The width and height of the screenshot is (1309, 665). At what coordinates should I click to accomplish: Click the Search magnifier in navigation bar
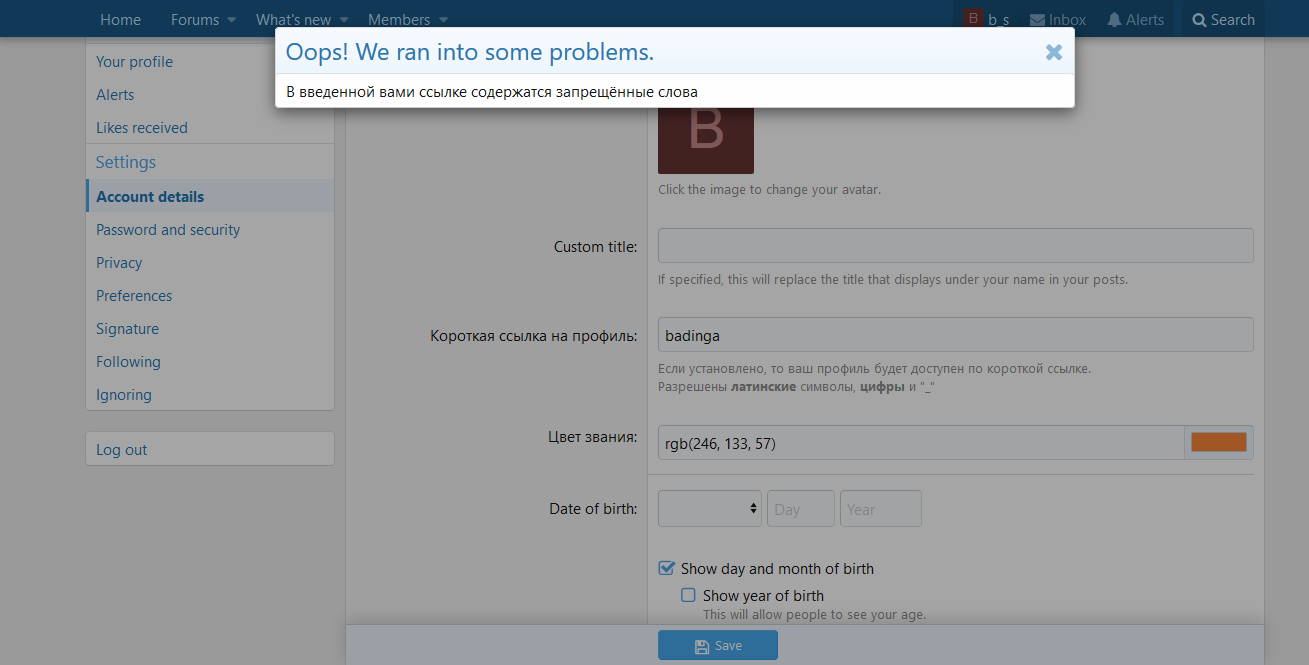click(x=1199, y=20)
